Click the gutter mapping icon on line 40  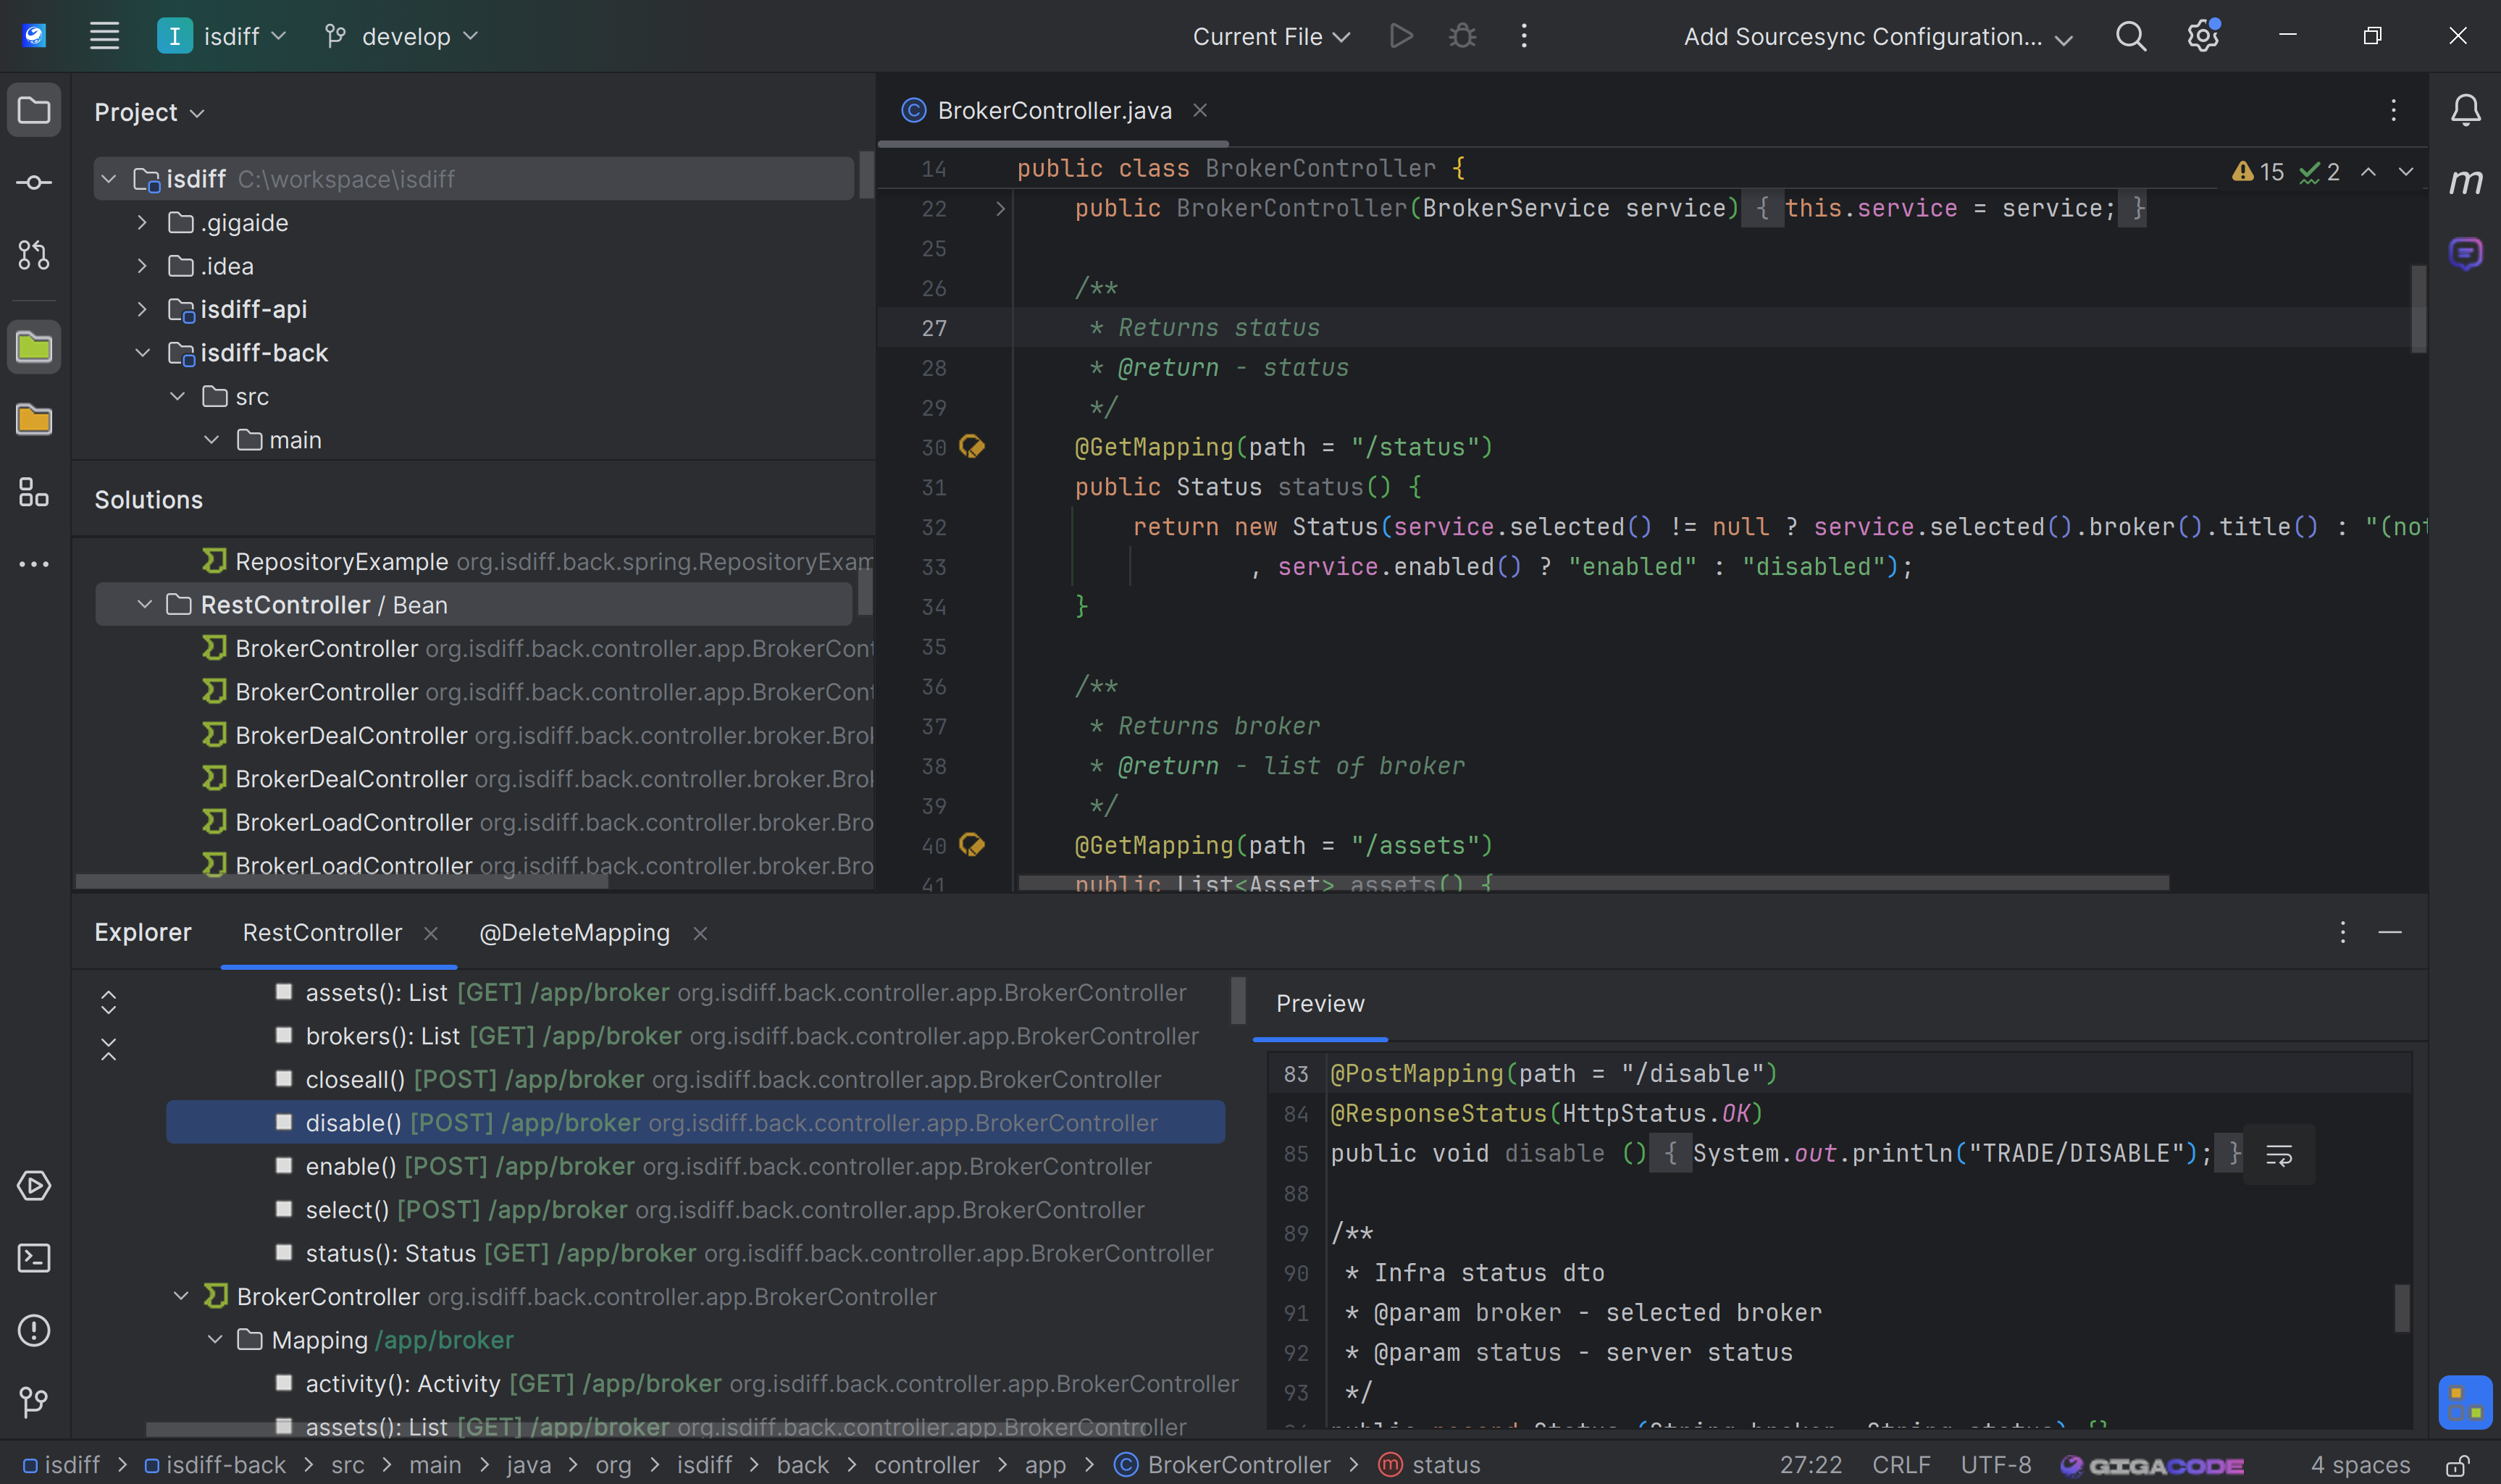[972, 846]
